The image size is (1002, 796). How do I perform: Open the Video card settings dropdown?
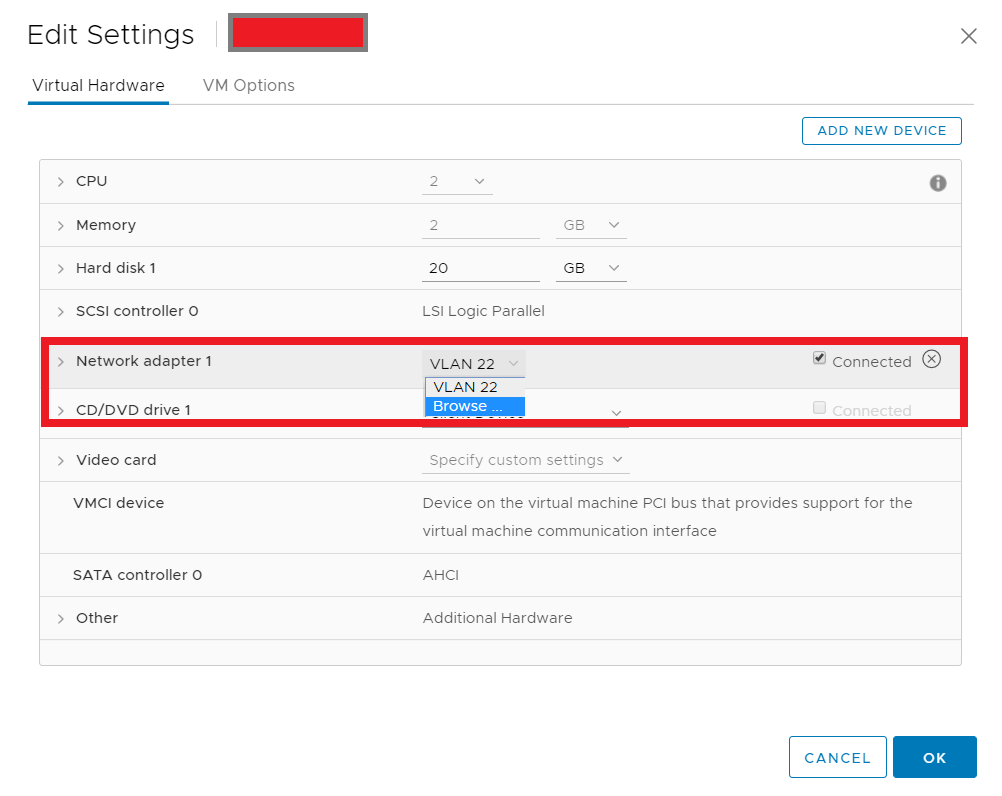526,460
